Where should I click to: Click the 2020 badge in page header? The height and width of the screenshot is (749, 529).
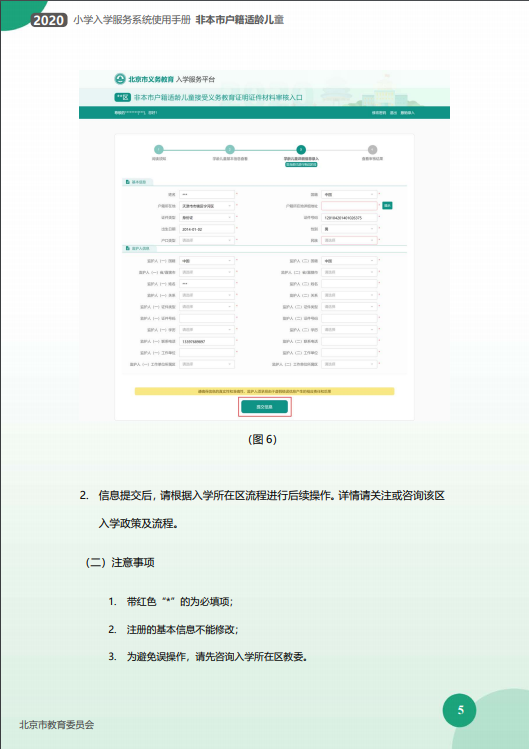[49, 20]
